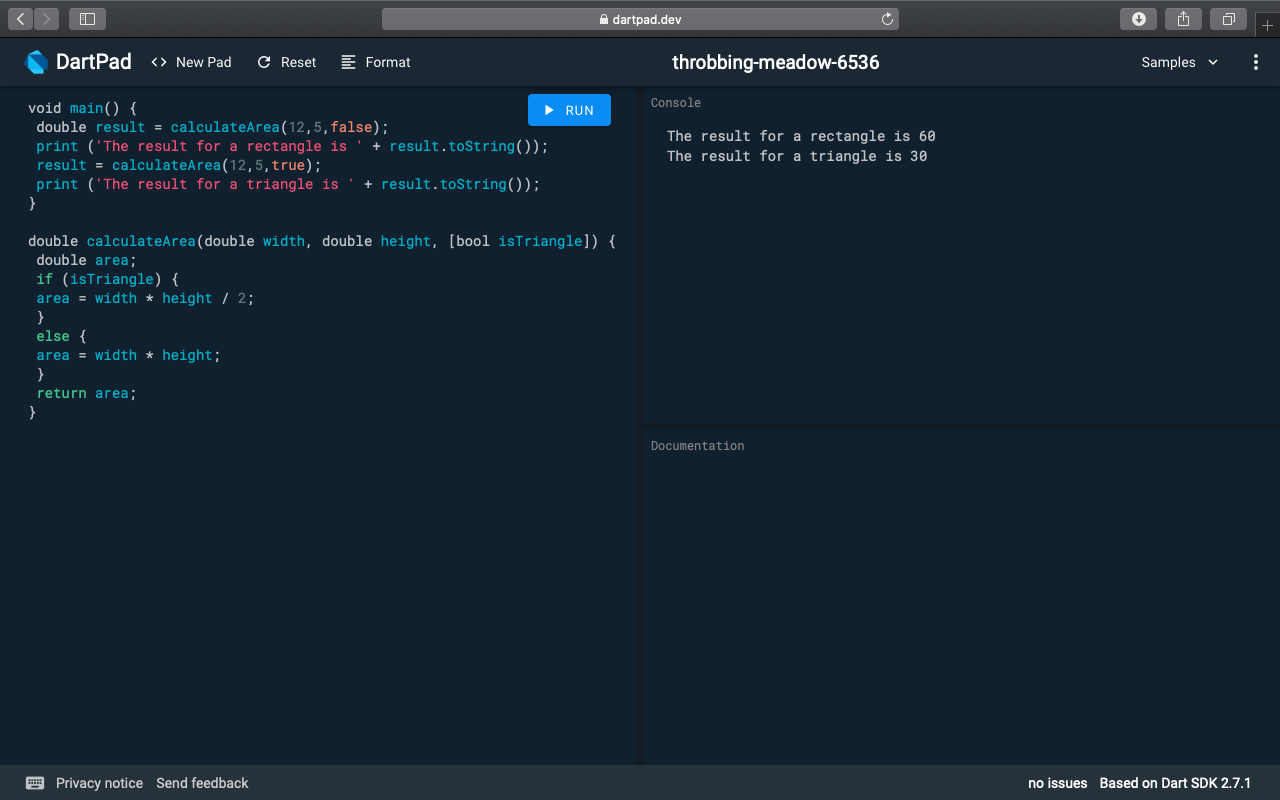Open the Safari share button
Image resolution: width=1280 pixels, height=800 pixels.
[1183, 19]
